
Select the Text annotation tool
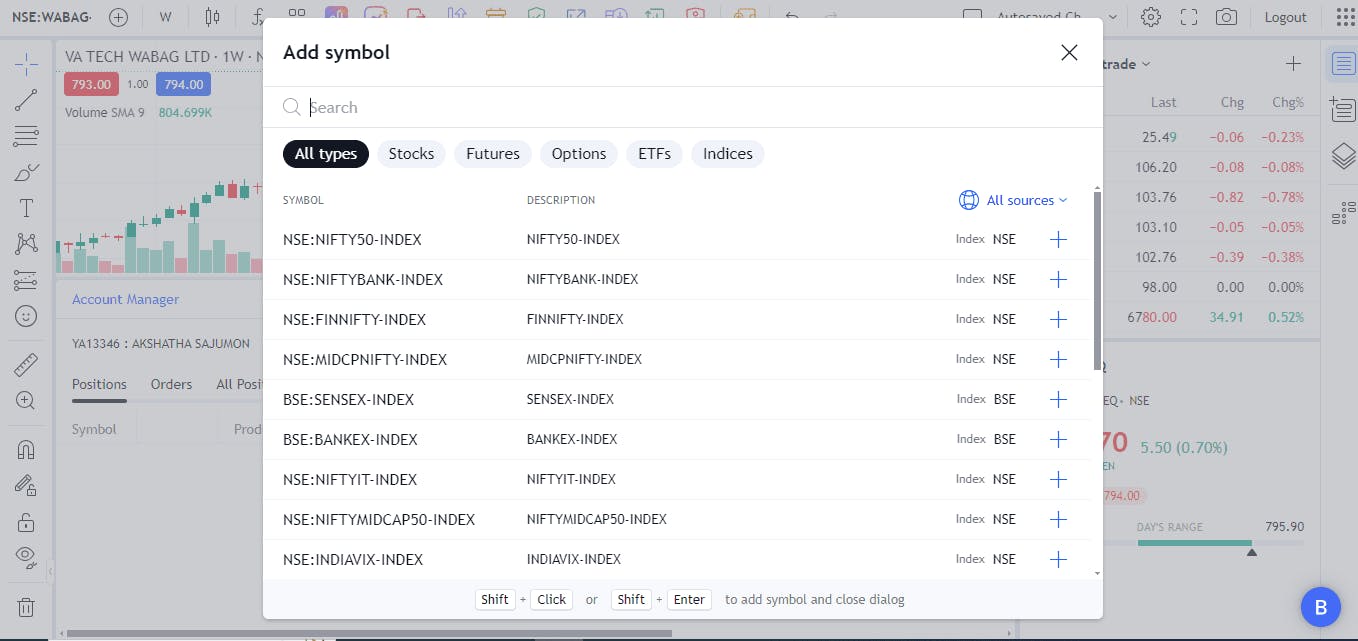(x=26, y=208)
